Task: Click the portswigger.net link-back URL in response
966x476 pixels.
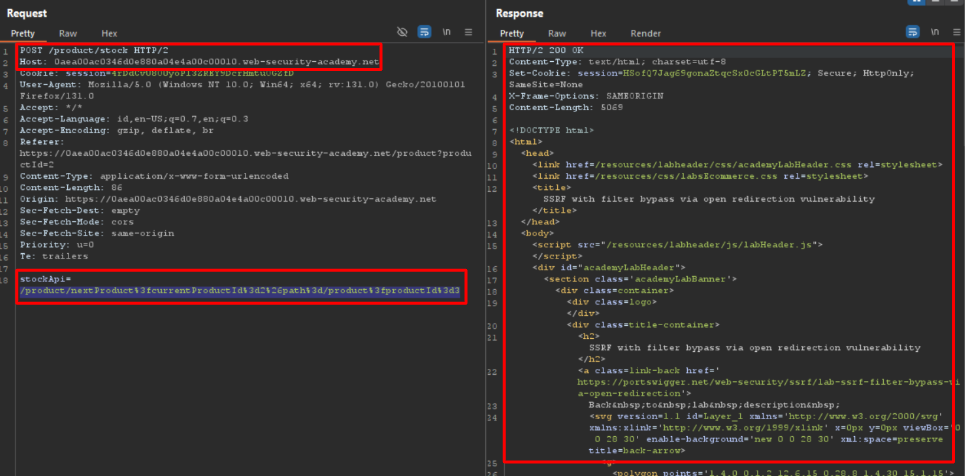Action: (730, 381)
